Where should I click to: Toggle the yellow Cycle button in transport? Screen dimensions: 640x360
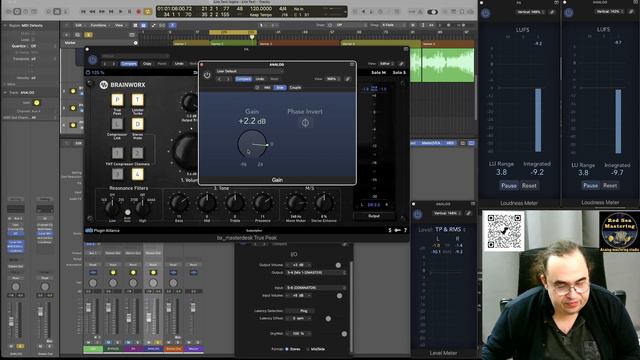click(148, 12)
